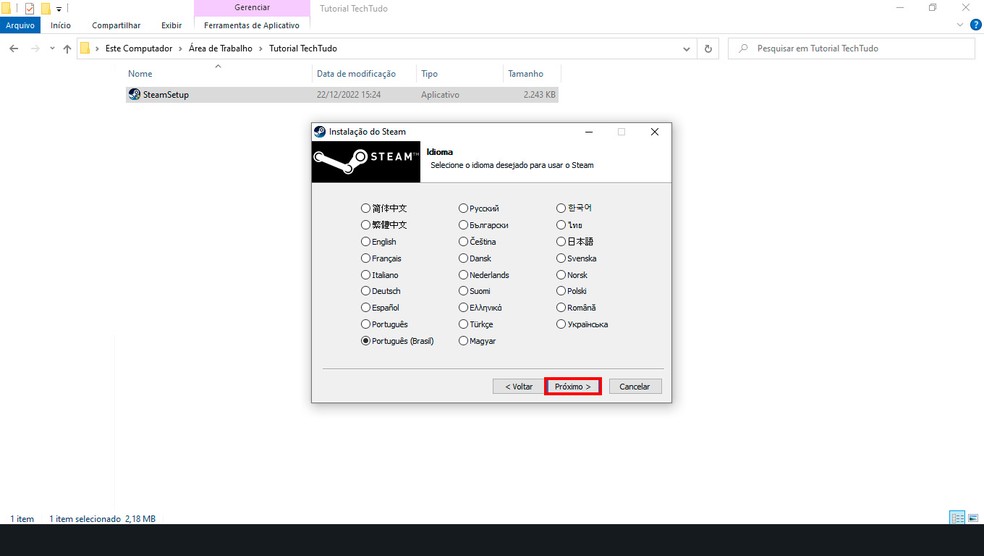Click the Gerenciar contextual tab

252,8
